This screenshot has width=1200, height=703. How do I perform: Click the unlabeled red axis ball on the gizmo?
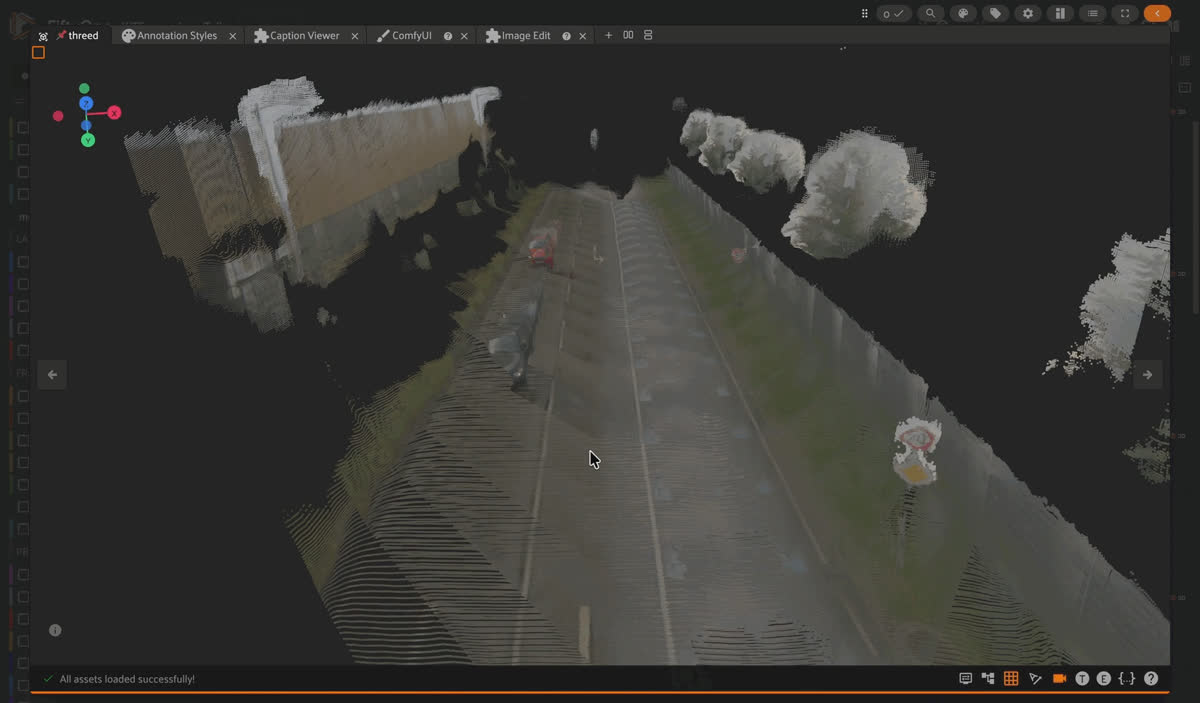coord(58,116)
